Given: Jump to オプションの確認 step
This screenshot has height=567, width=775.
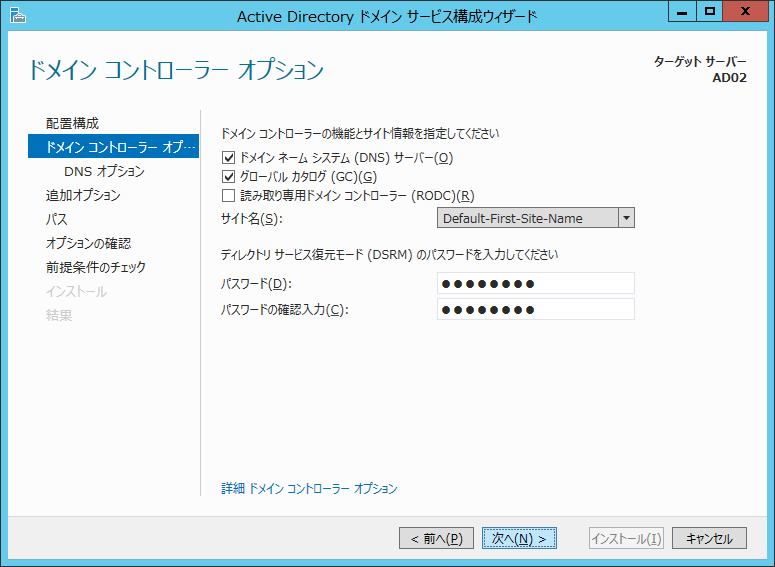Looking at the screenshot, I should tap(88, 243).
